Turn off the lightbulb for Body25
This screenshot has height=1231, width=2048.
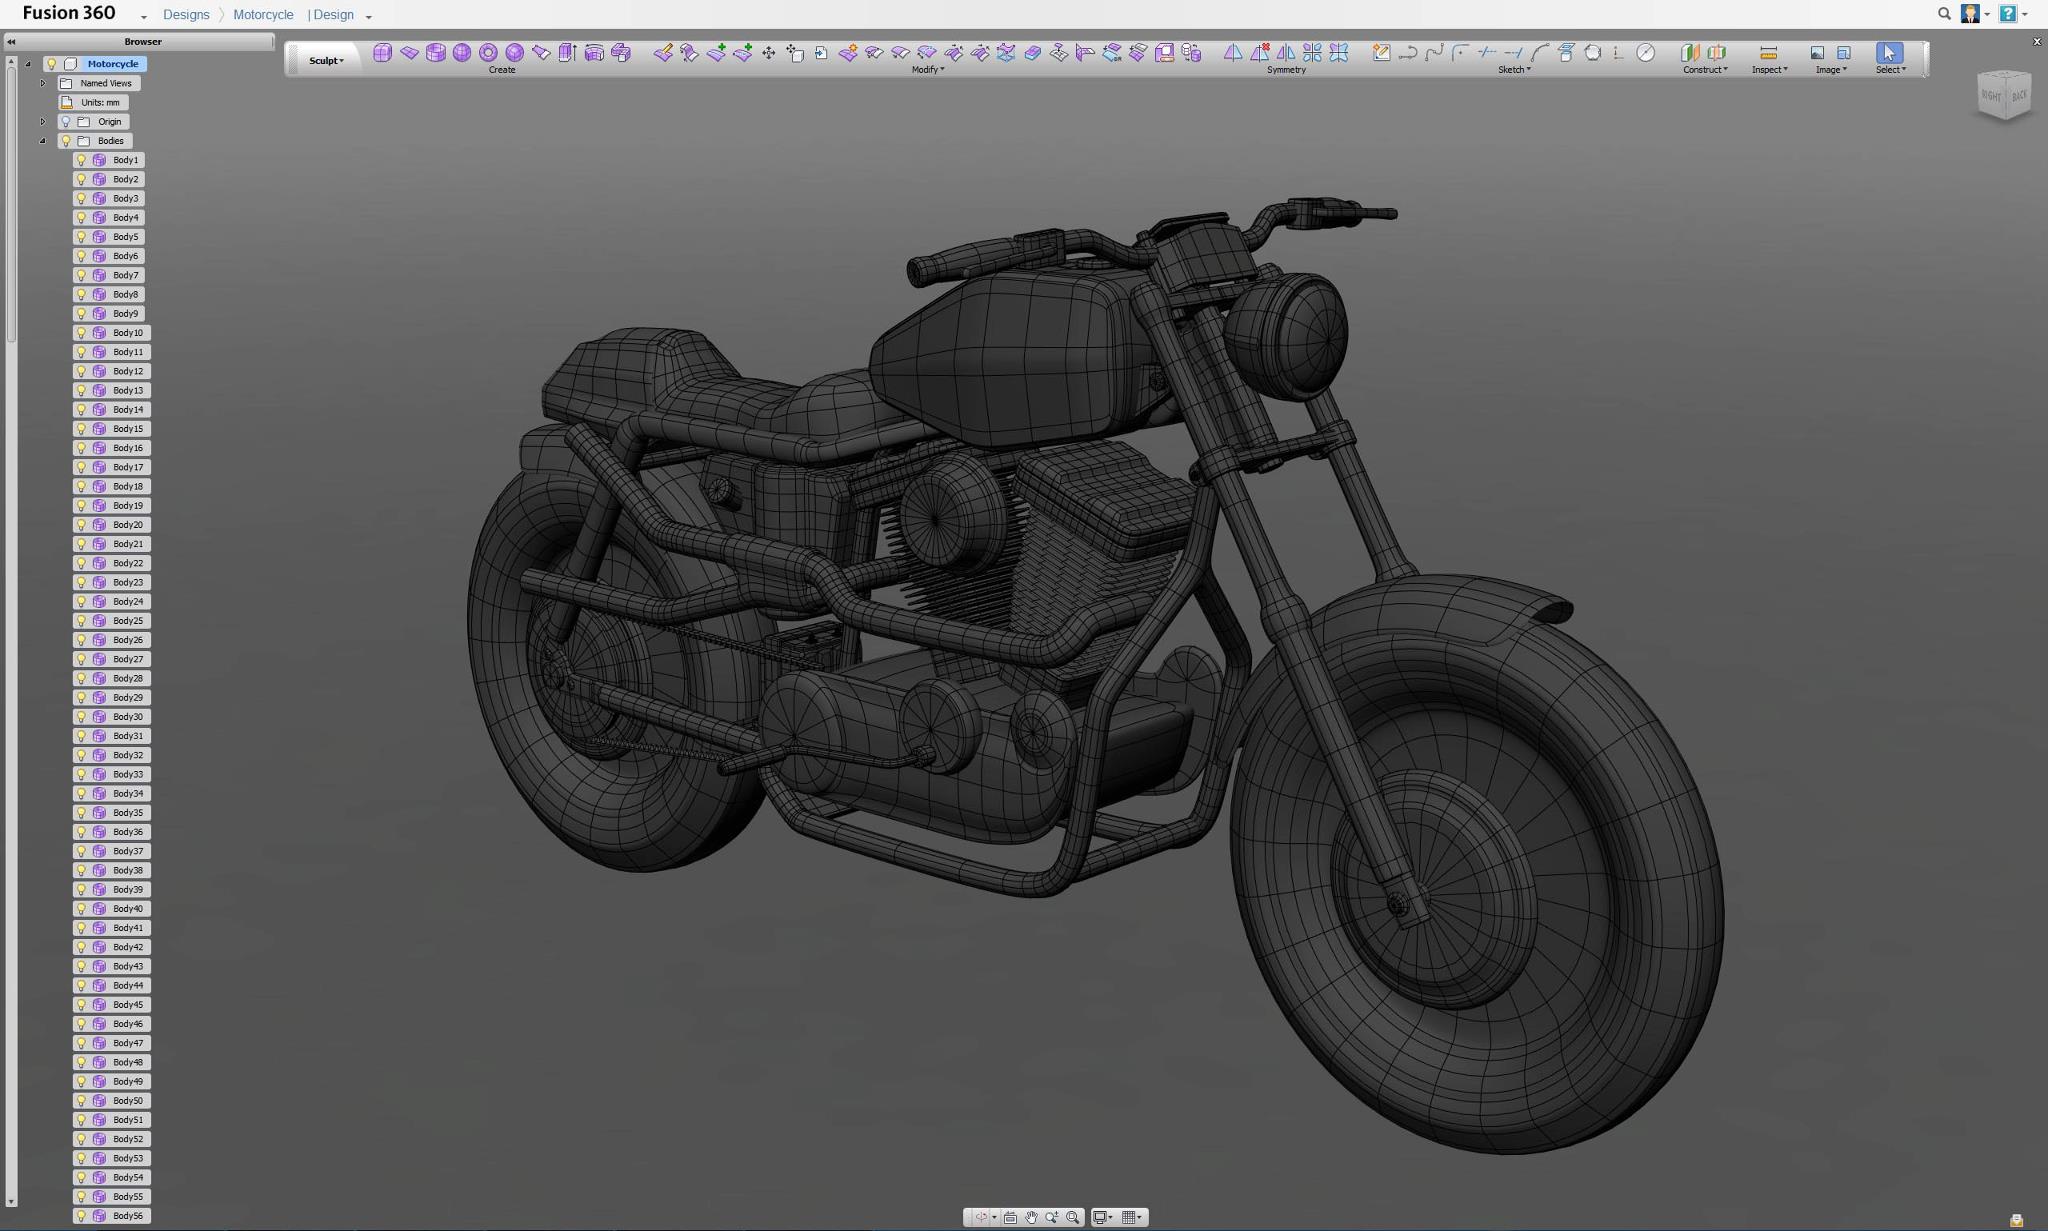pos(81,620)
